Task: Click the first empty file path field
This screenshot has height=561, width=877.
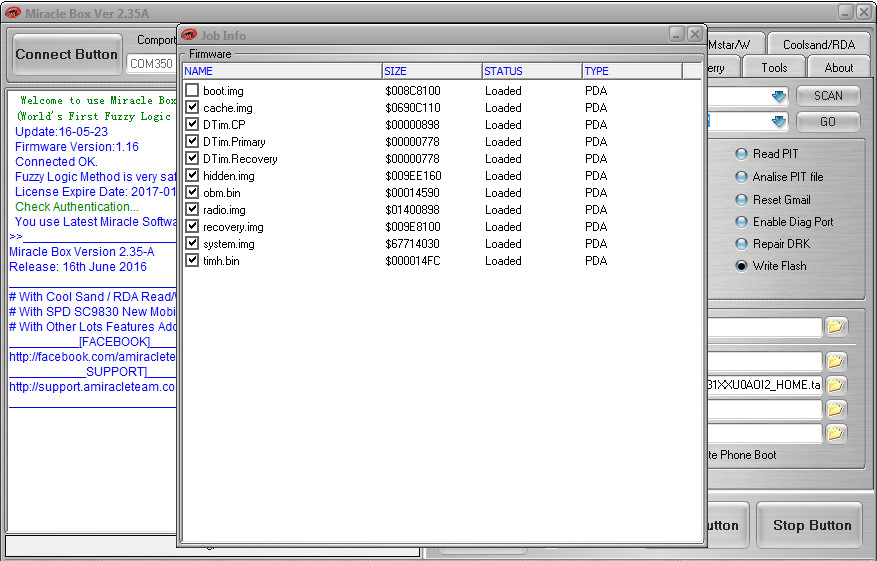Action: click(765, 327)
